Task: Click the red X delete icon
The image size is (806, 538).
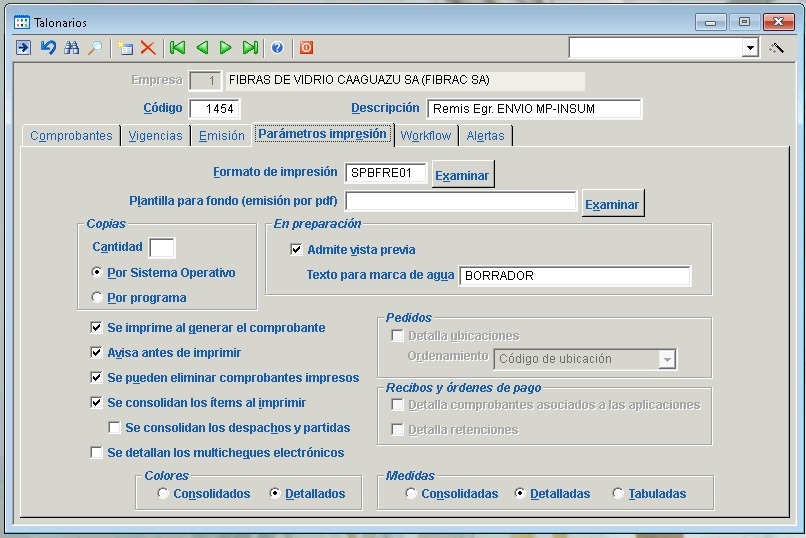Action: pyautogui.click(x=148, y=48)
